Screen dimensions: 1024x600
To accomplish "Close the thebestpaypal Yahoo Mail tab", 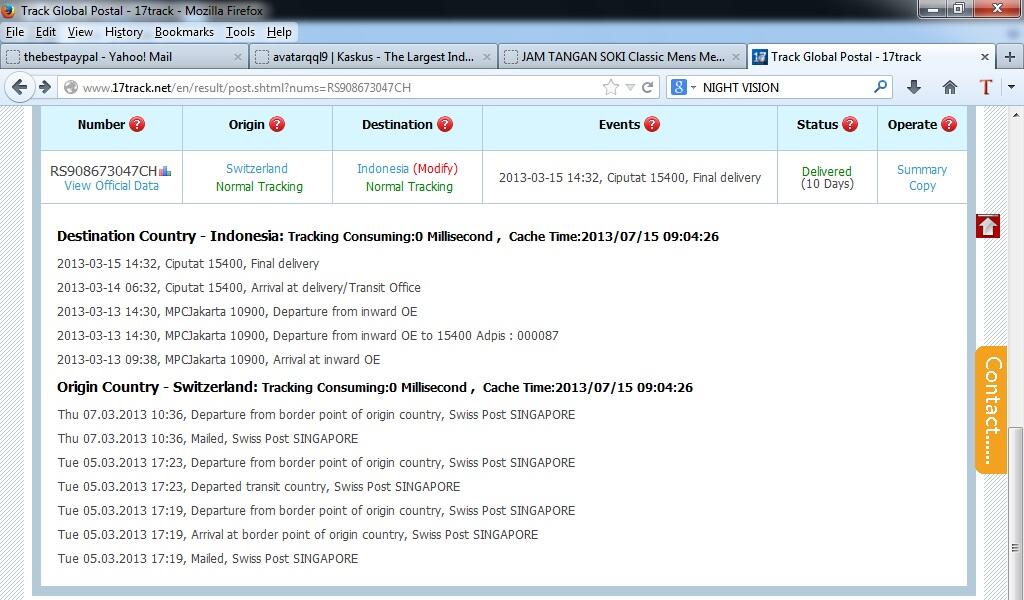I will (237, 57).
